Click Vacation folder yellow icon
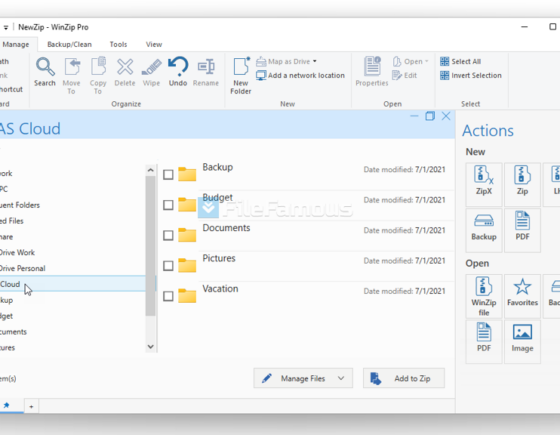The height and width of the screenshot is (435, 560). click(187, 295)
